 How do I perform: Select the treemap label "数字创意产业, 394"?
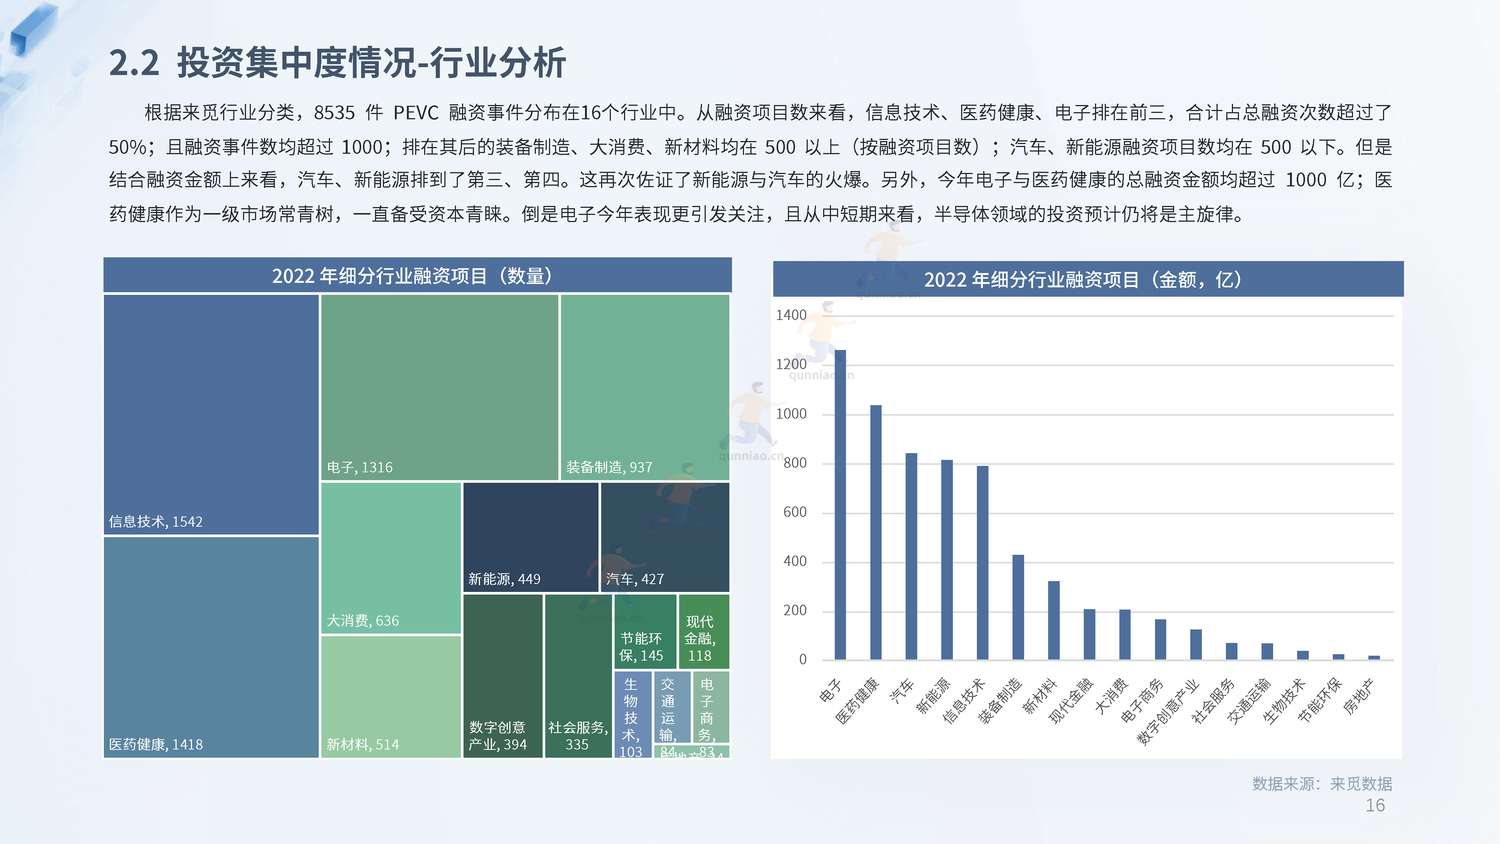[498, 736]
